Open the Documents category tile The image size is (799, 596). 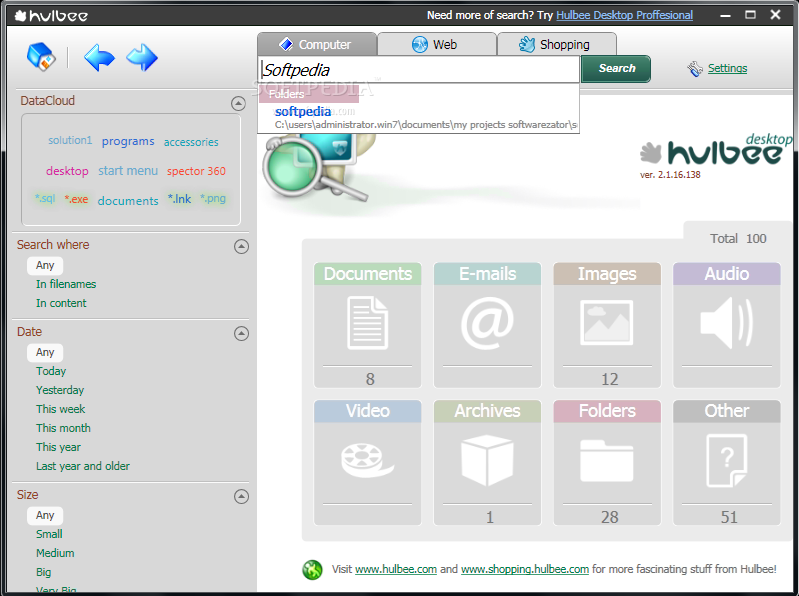click(367, 325)
